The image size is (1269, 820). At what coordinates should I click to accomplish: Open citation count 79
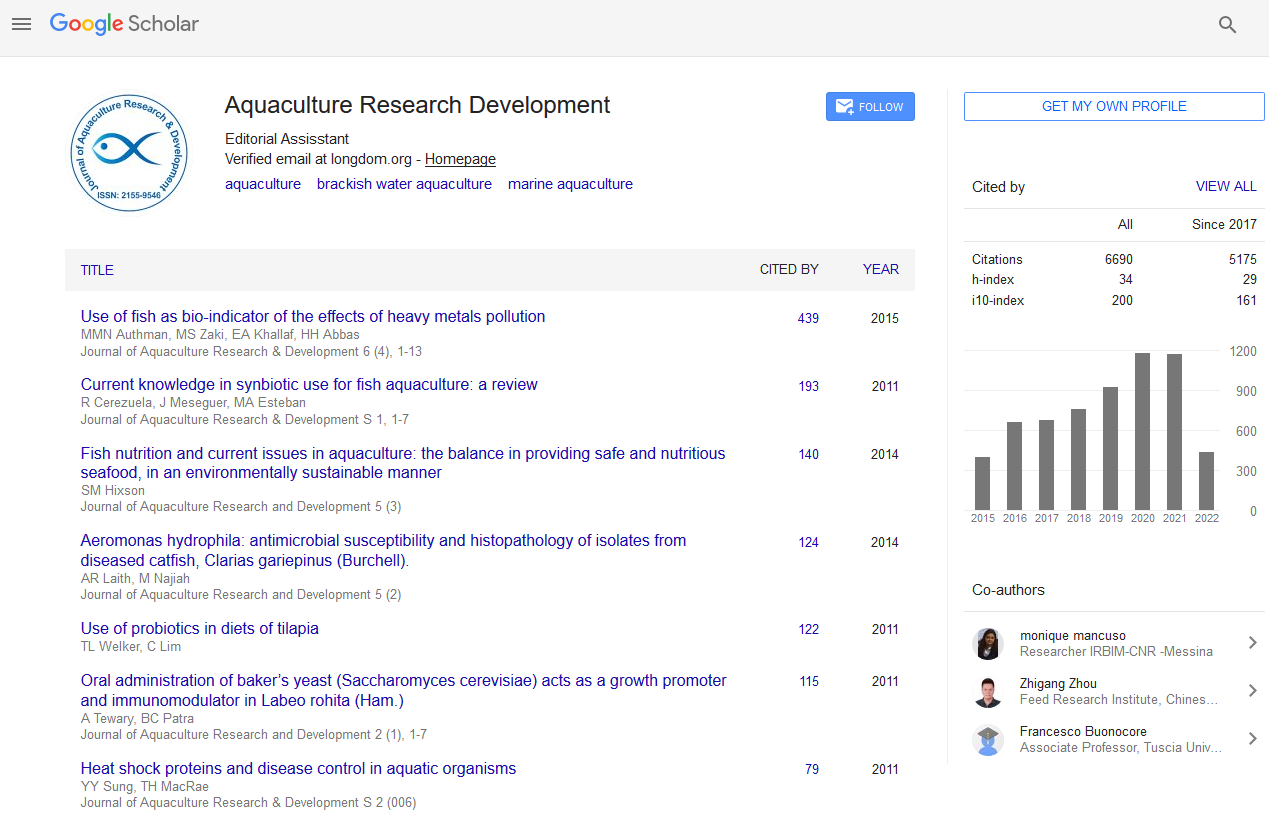[811, 769]
